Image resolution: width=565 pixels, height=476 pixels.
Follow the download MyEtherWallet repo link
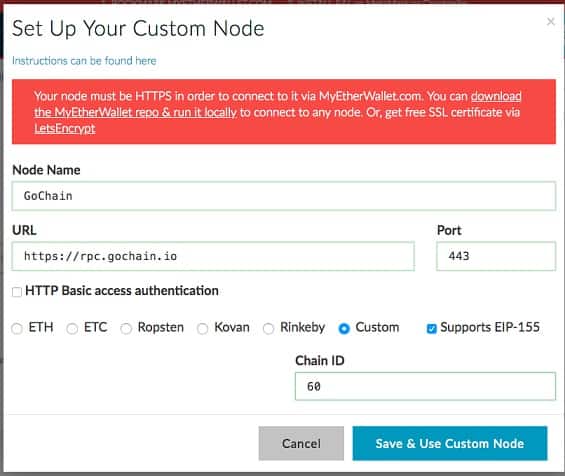point(135,112)
